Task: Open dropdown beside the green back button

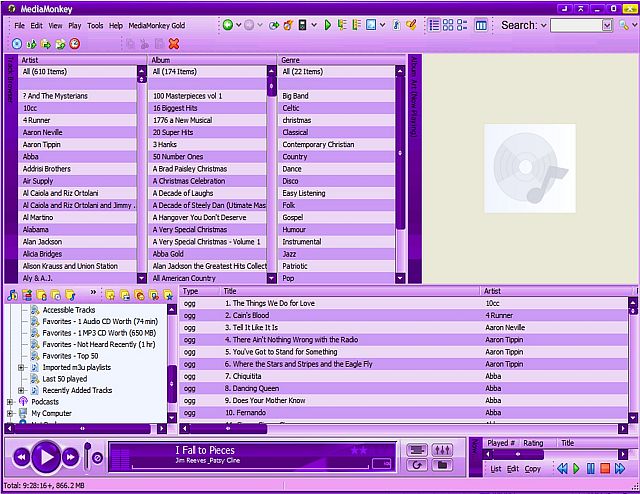Action: click(x=238, y=25)
